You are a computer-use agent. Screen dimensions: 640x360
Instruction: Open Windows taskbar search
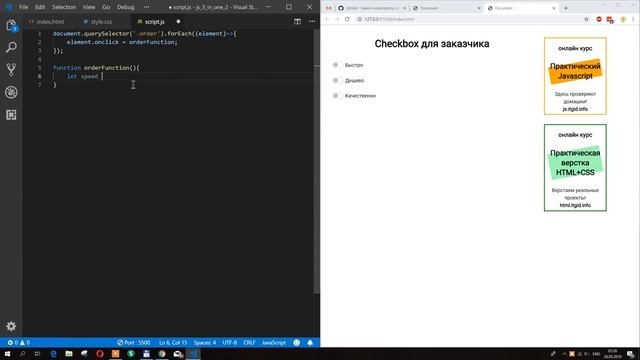(22, 354)
